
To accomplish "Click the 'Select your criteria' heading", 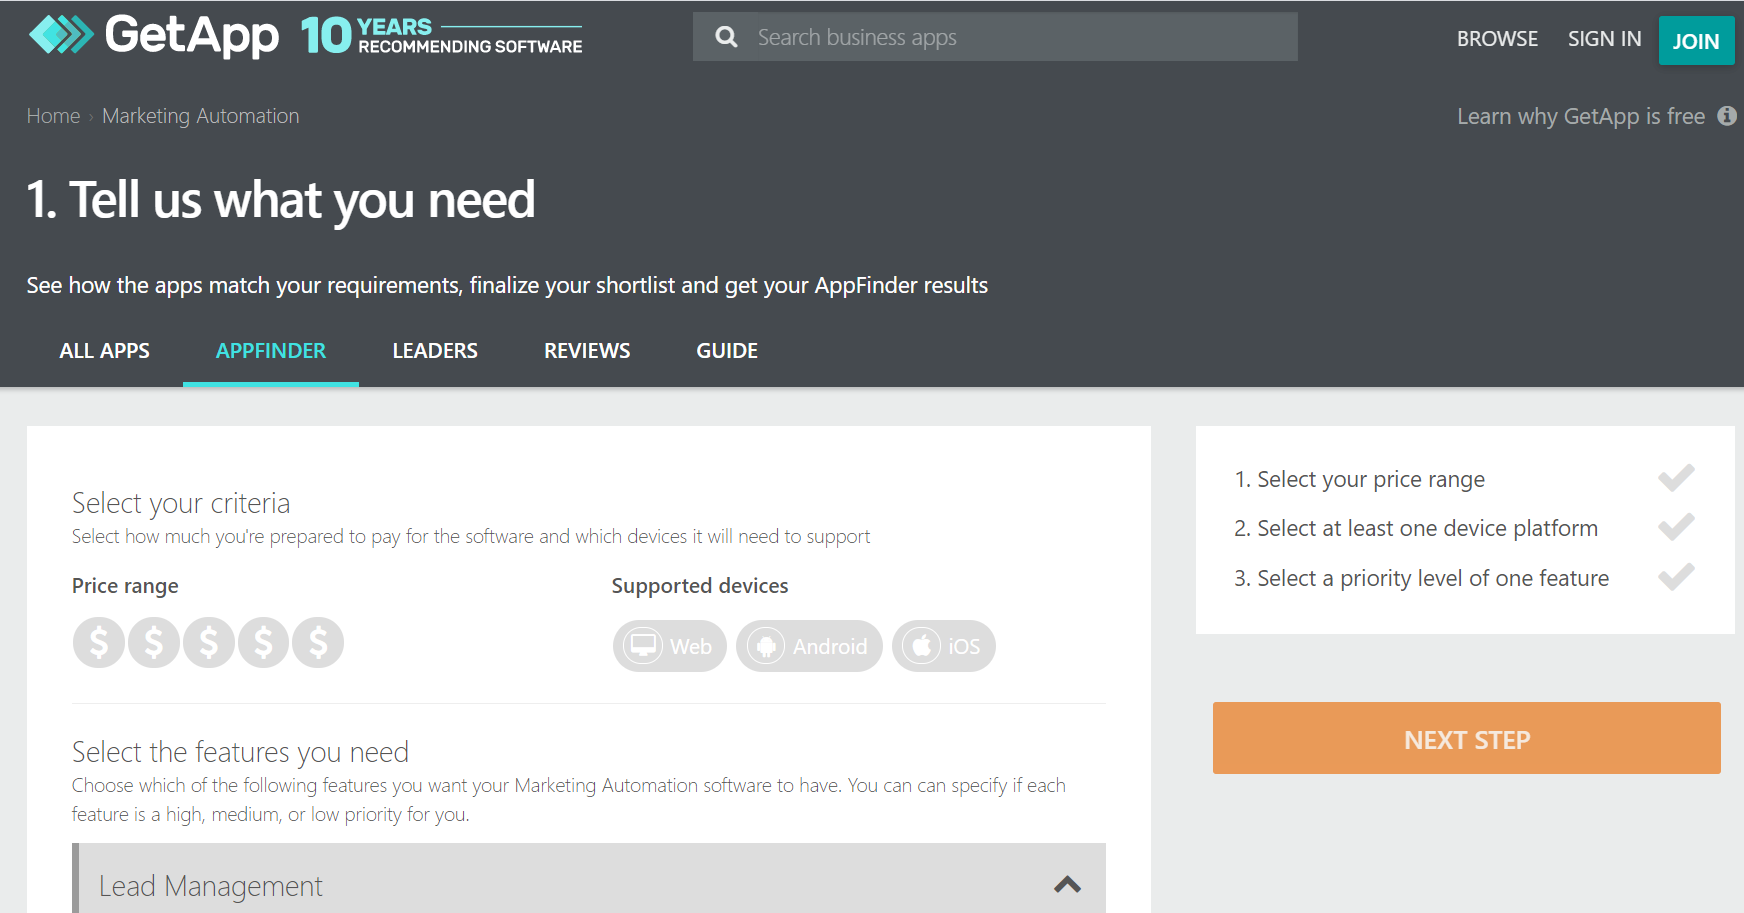I will (181, 503).
